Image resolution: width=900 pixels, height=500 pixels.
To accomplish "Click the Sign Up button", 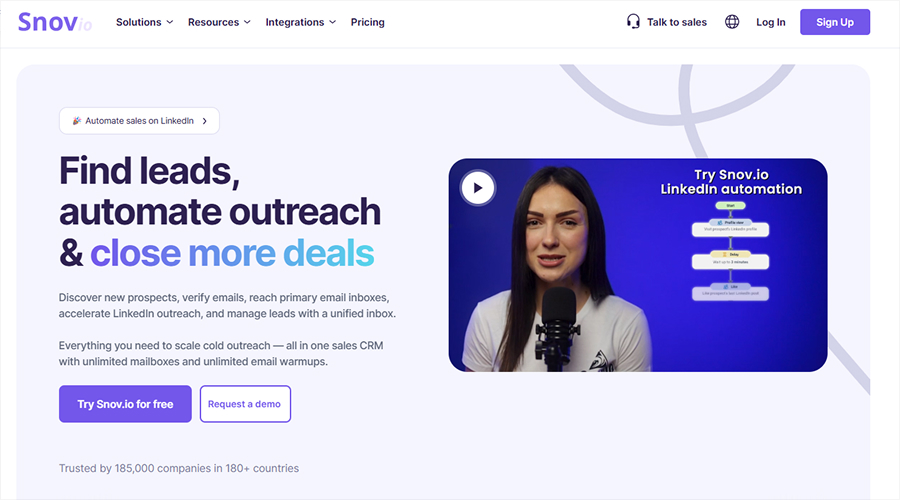I will [835, 22].
